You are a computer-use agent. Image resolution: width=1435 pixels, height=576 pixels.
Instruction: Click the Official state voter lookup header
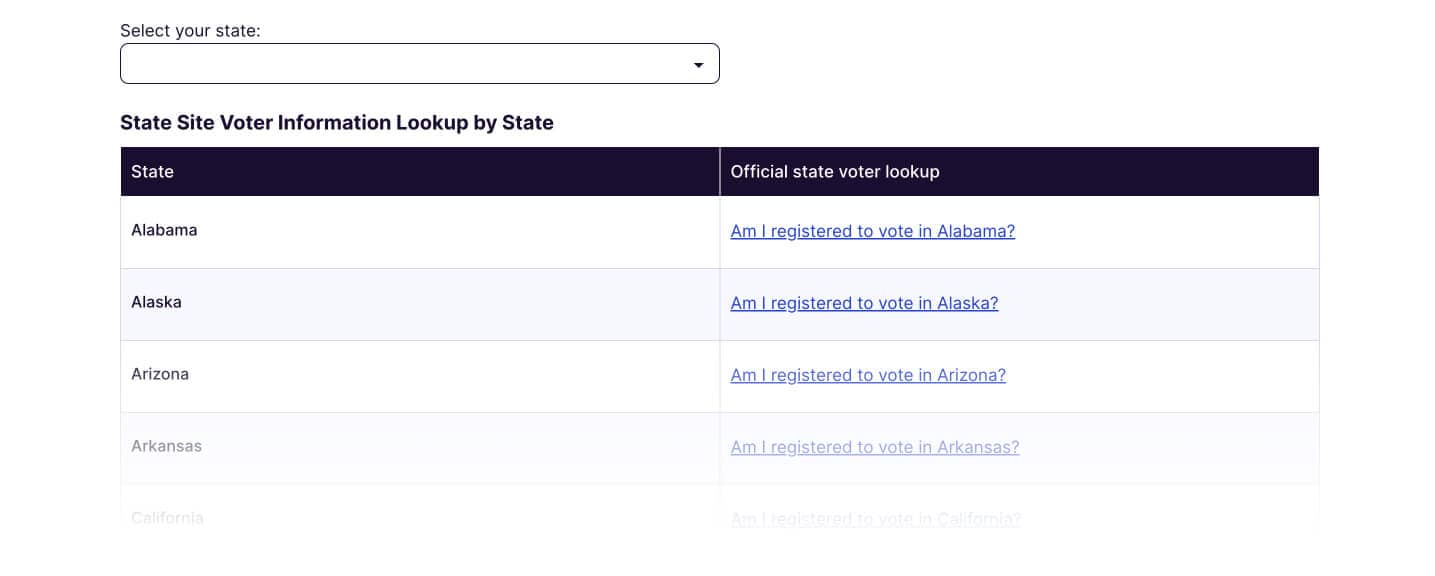click(1019, 172)
